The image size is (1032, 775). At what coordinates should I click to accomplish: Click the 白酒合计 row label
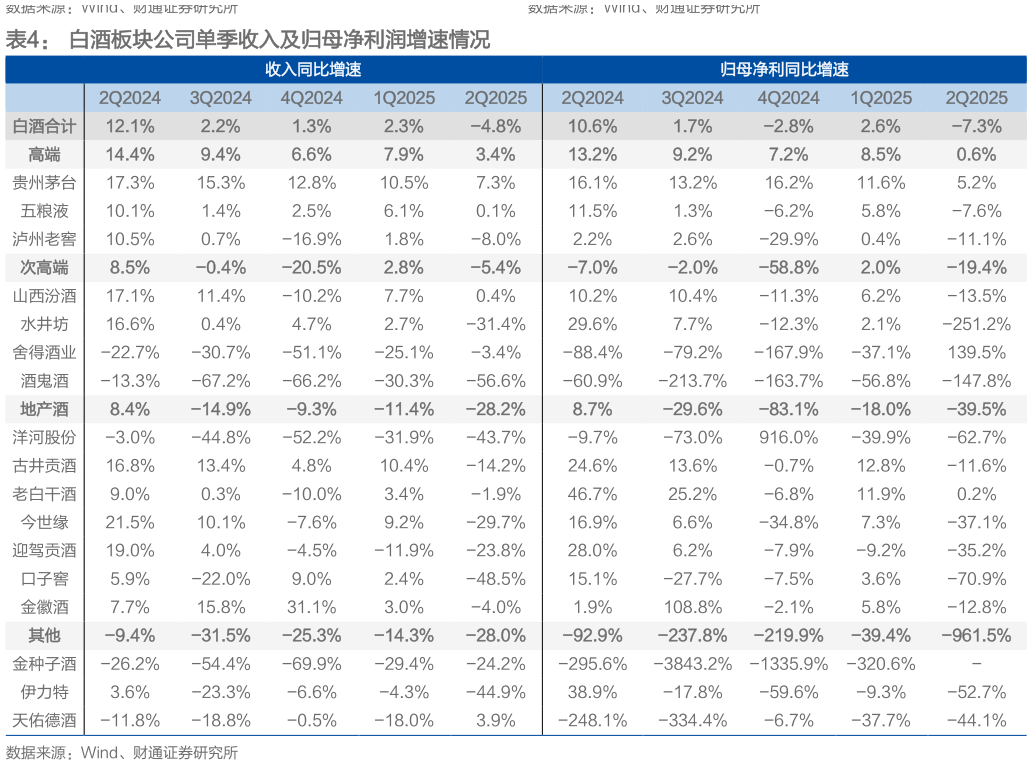pos(44,126)
